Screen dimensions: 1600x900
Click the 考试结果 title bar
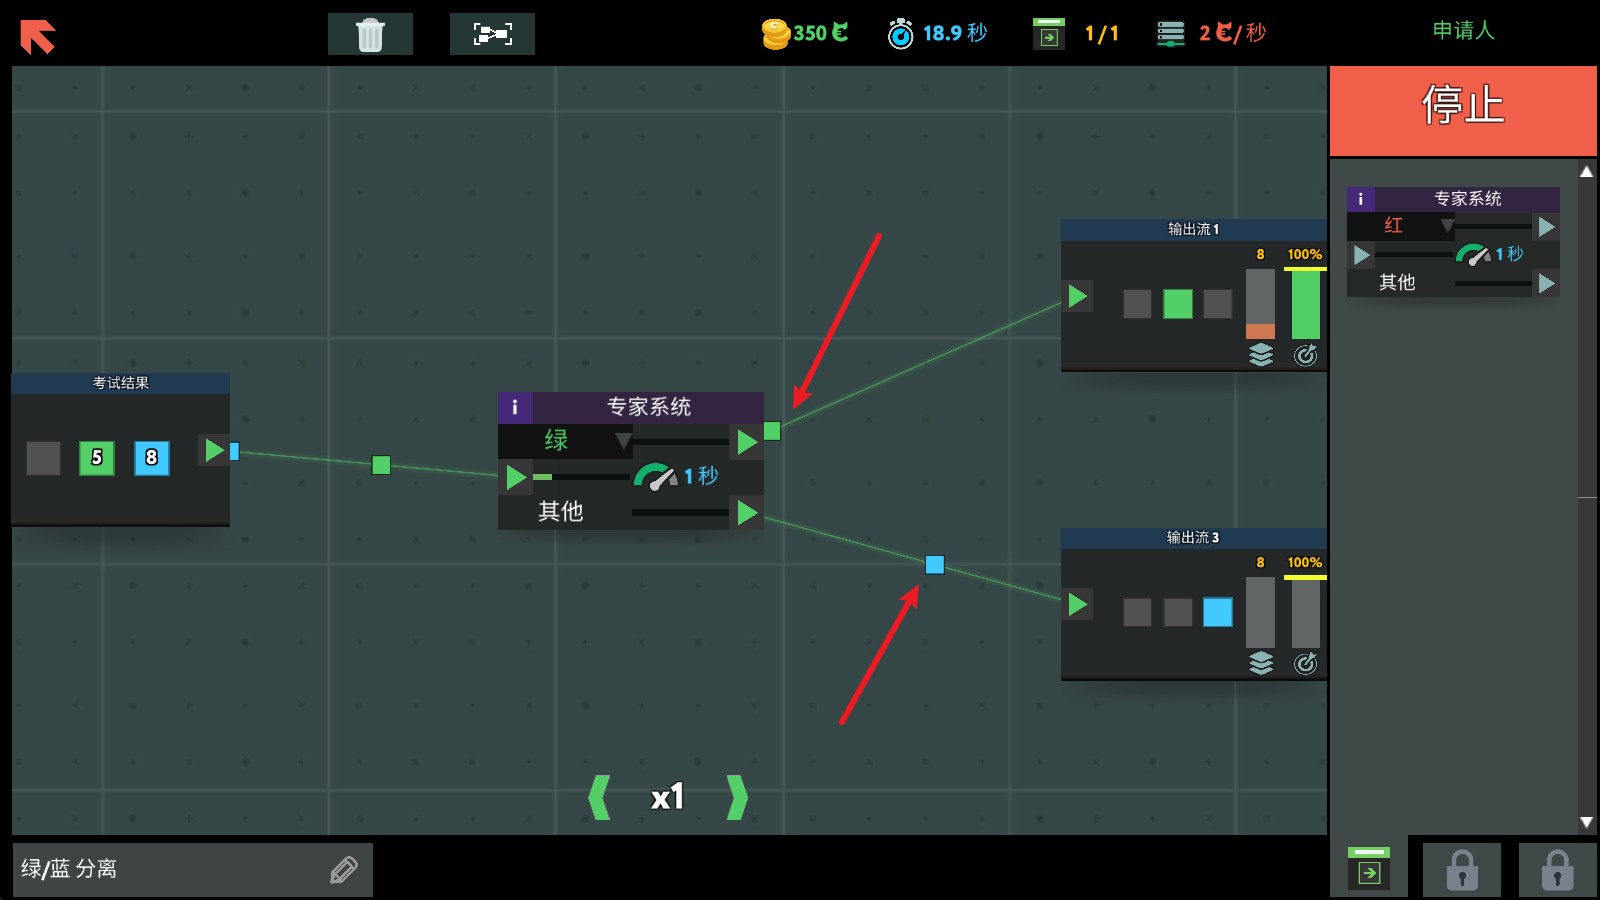coord(121,383)
